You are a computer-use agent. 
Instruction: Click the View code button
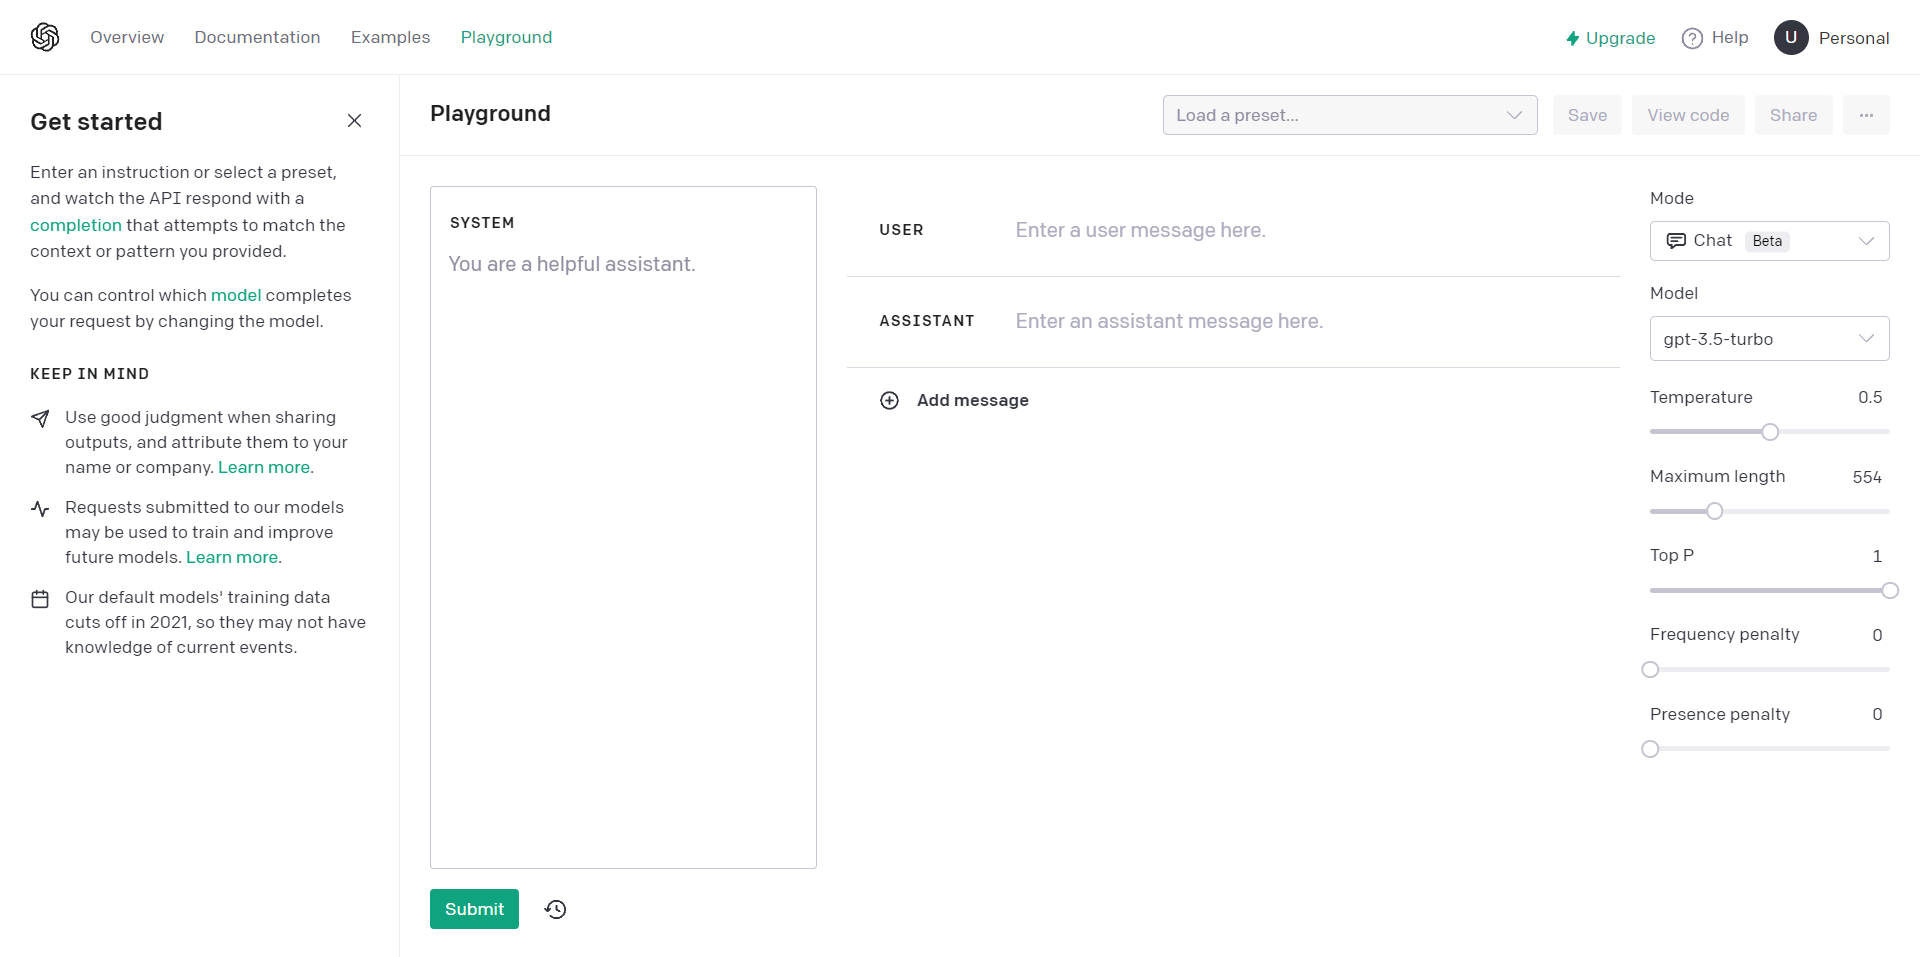pyautogui.click(x=1687, y=114)
